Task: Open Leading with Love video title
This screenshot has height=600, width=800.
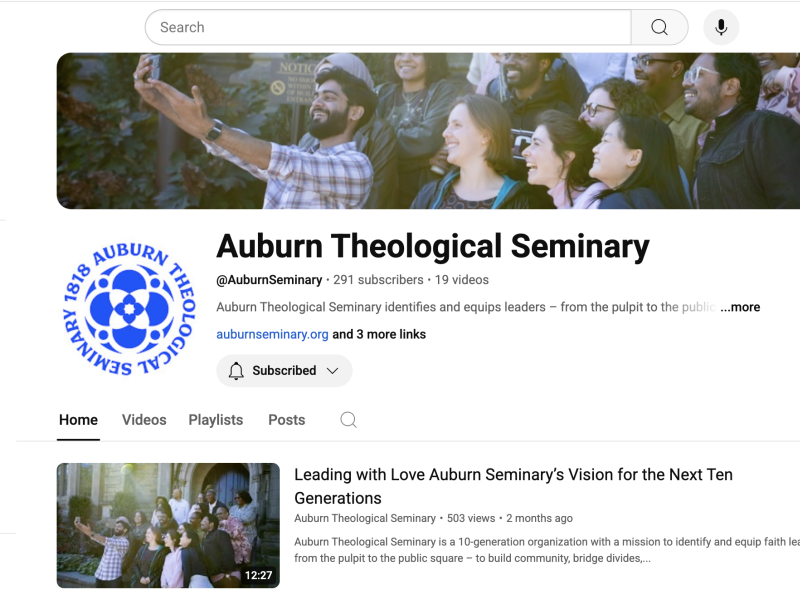Action: click(x=513, y=486)
